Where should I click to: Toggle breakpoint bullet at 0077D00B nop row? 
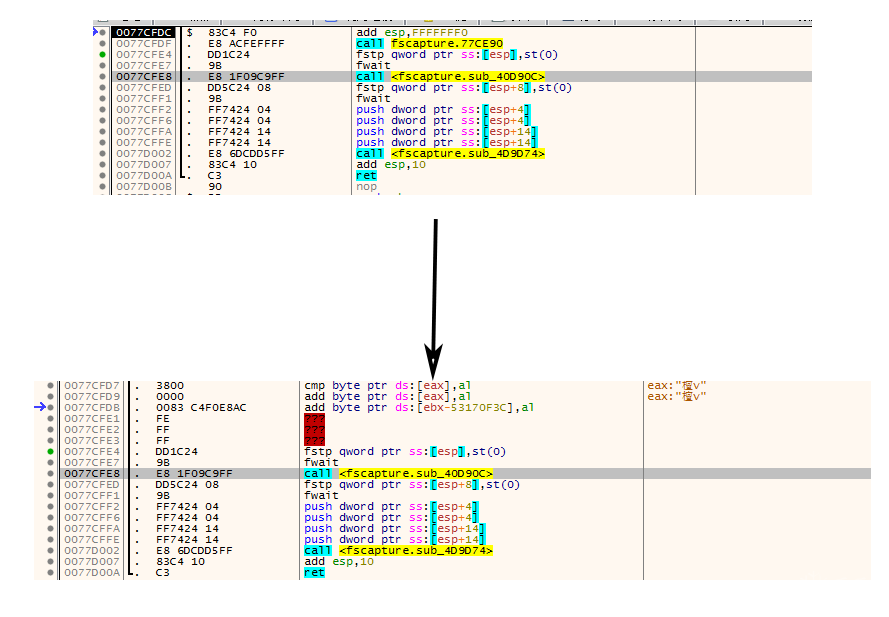pos(102,187)
